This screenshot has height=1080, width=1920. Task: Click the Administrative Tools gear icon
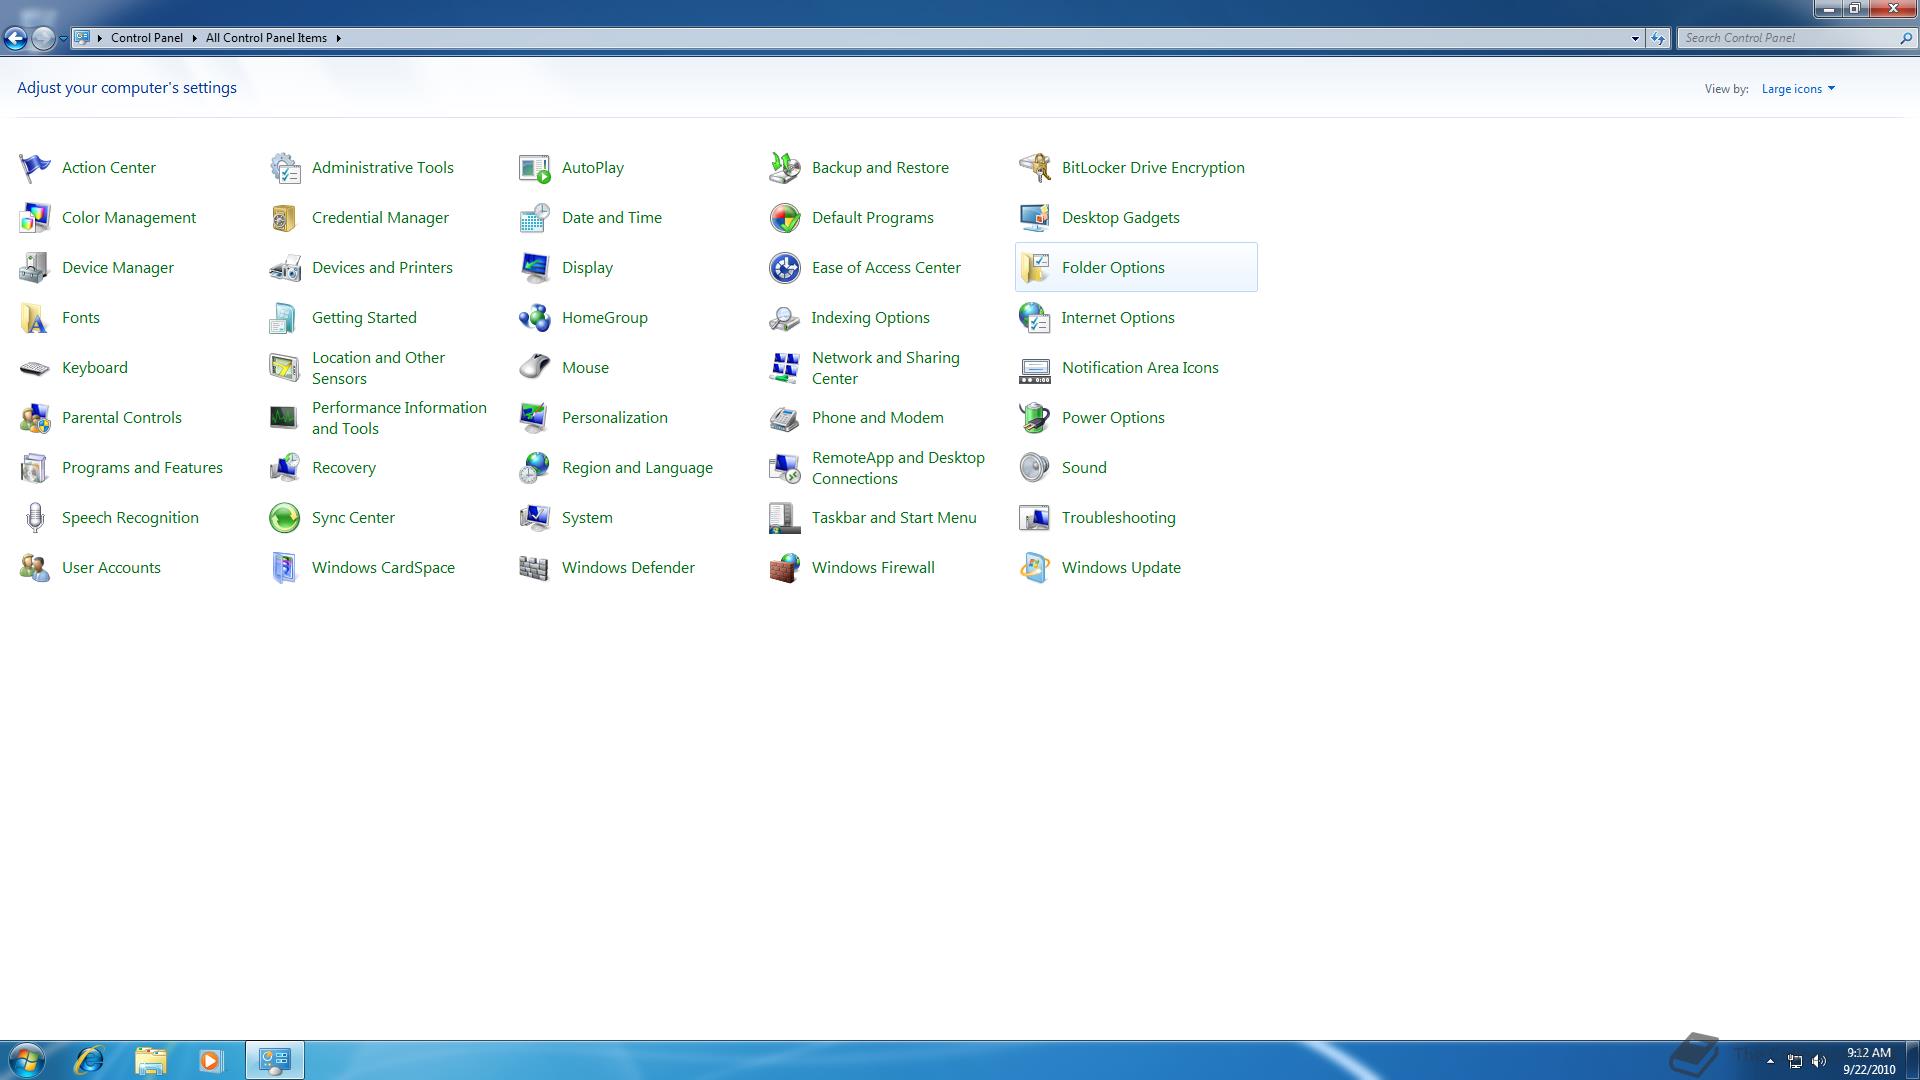click(285, 167)
